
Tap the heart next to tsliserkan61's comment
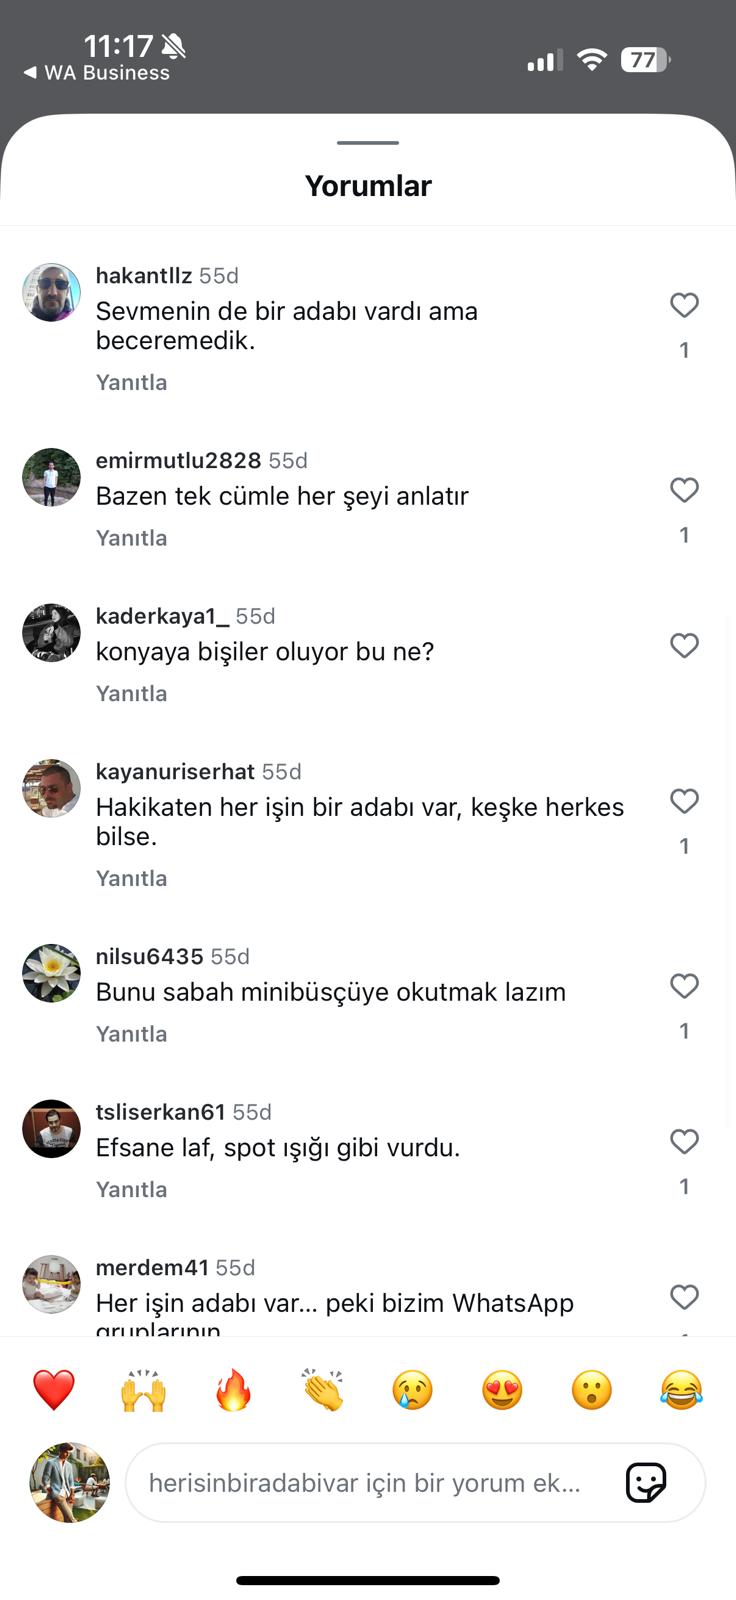pos(684,1142)
